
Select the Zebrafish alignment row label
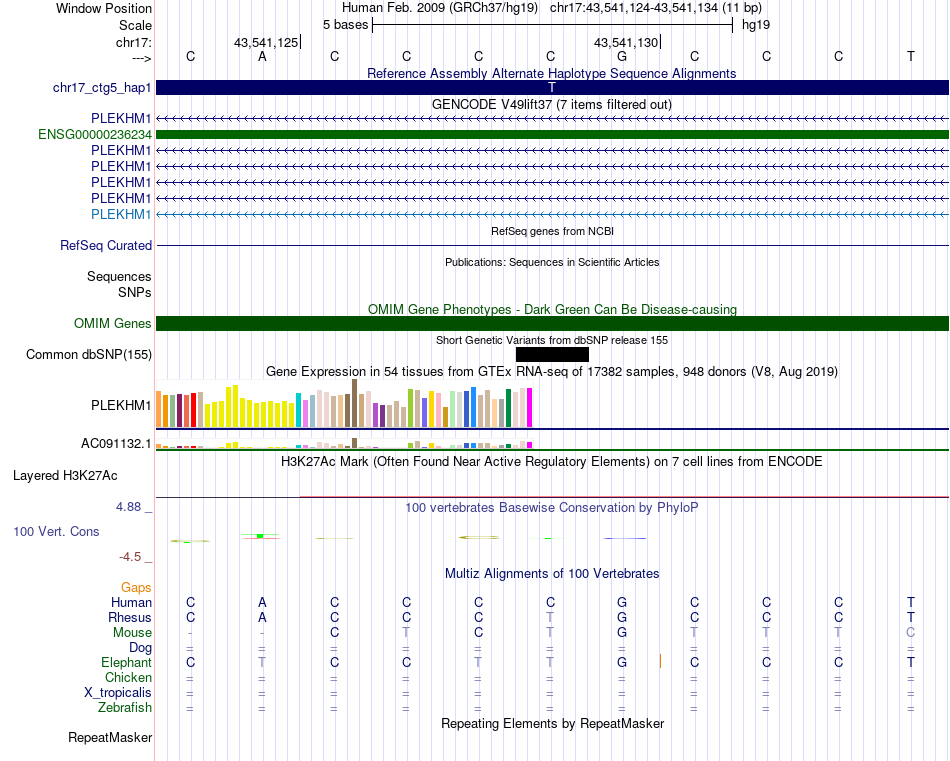(x=125, y=707)
